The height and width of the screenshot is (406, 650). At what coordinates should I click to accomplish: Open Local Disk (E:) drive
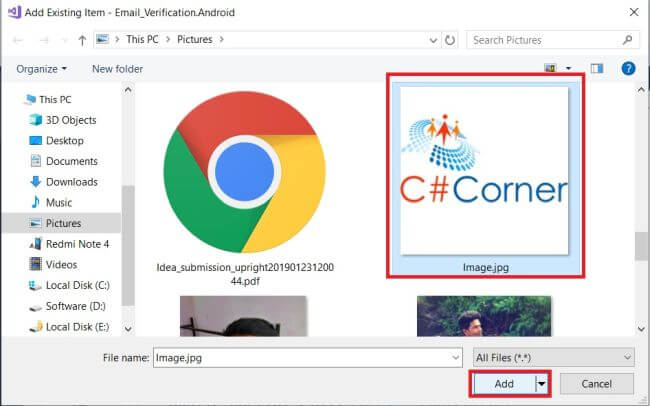tap(78, 327)
